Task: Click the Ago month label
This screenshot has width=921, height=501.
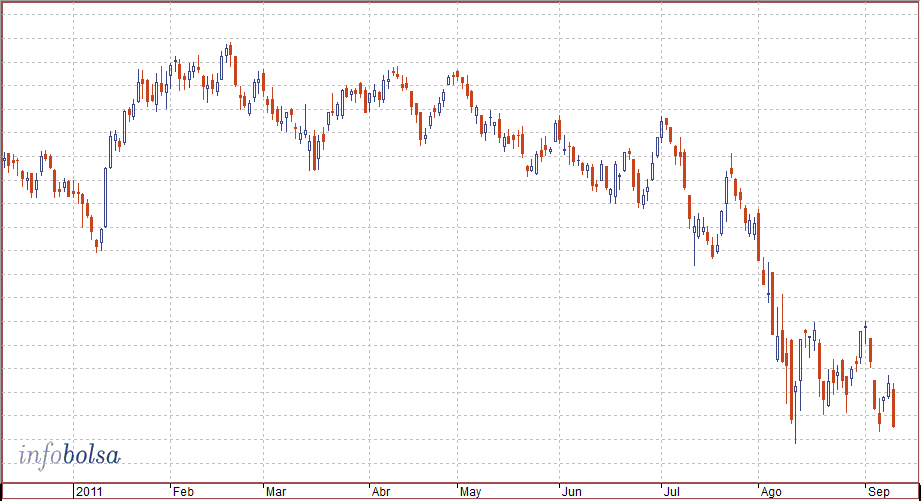Action: click(771, 492)
